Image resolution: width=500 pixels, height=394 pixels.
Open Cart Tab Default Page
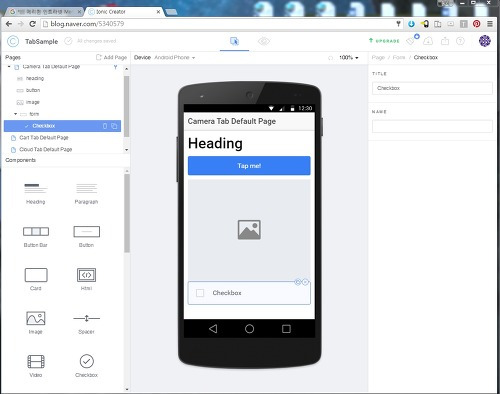[x=44, y=138]
